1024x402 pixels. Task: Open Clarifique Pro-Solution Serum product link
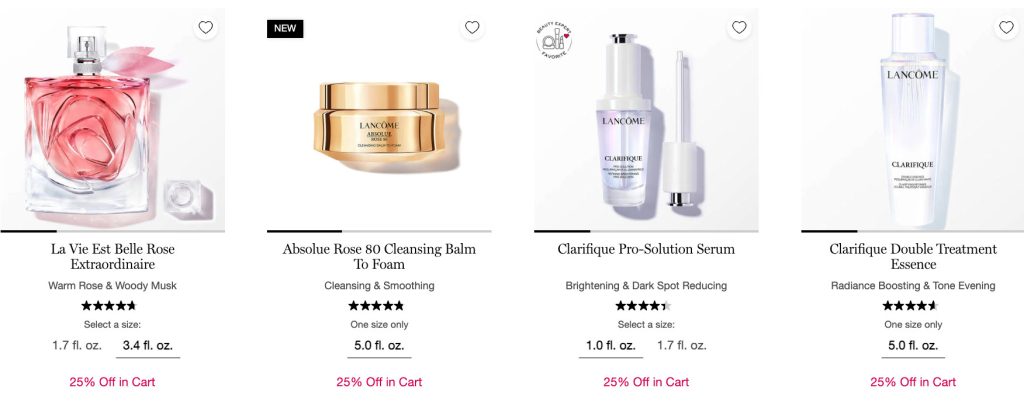click(646, 249)
